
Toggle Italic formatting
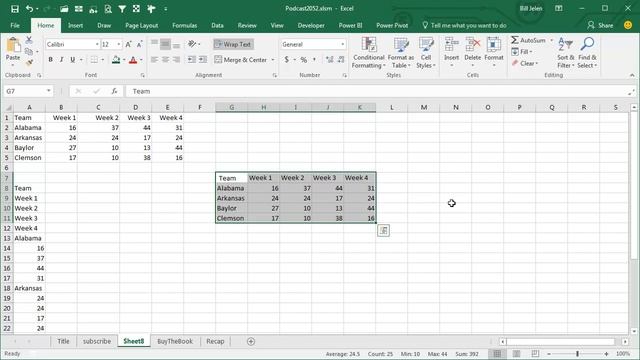coord(62,60)
